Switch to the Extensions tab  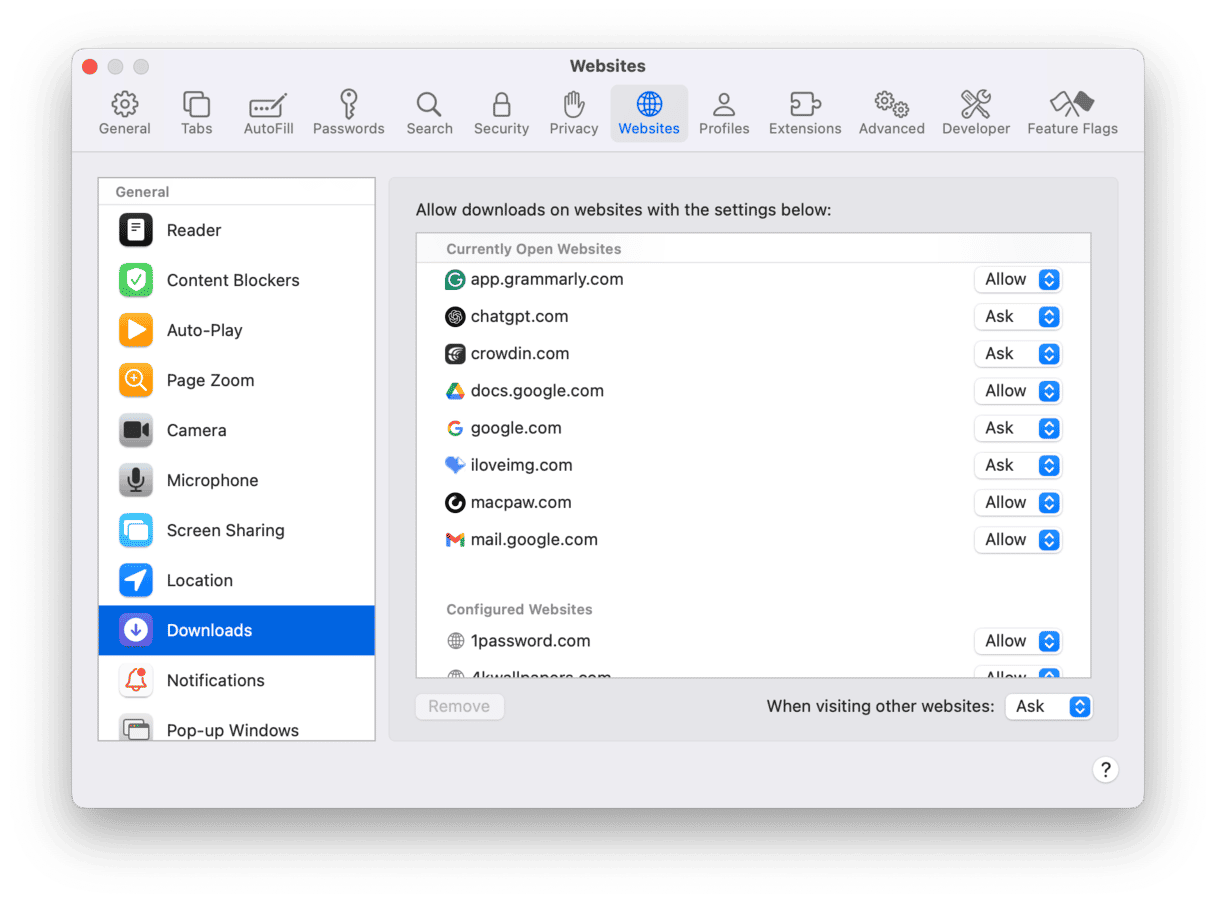pos(804,113)
